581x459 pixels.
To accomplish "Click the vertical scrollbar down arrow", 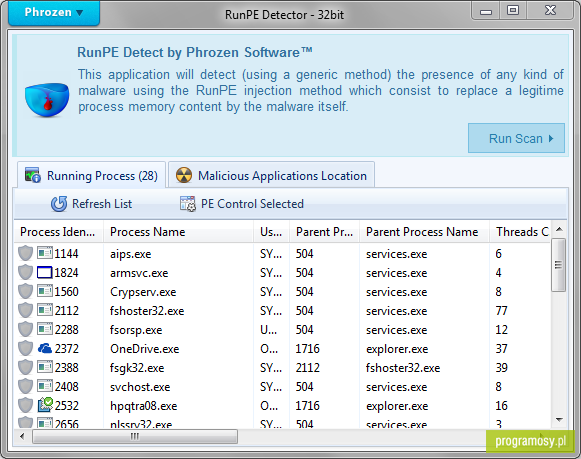I will (559, 420).
